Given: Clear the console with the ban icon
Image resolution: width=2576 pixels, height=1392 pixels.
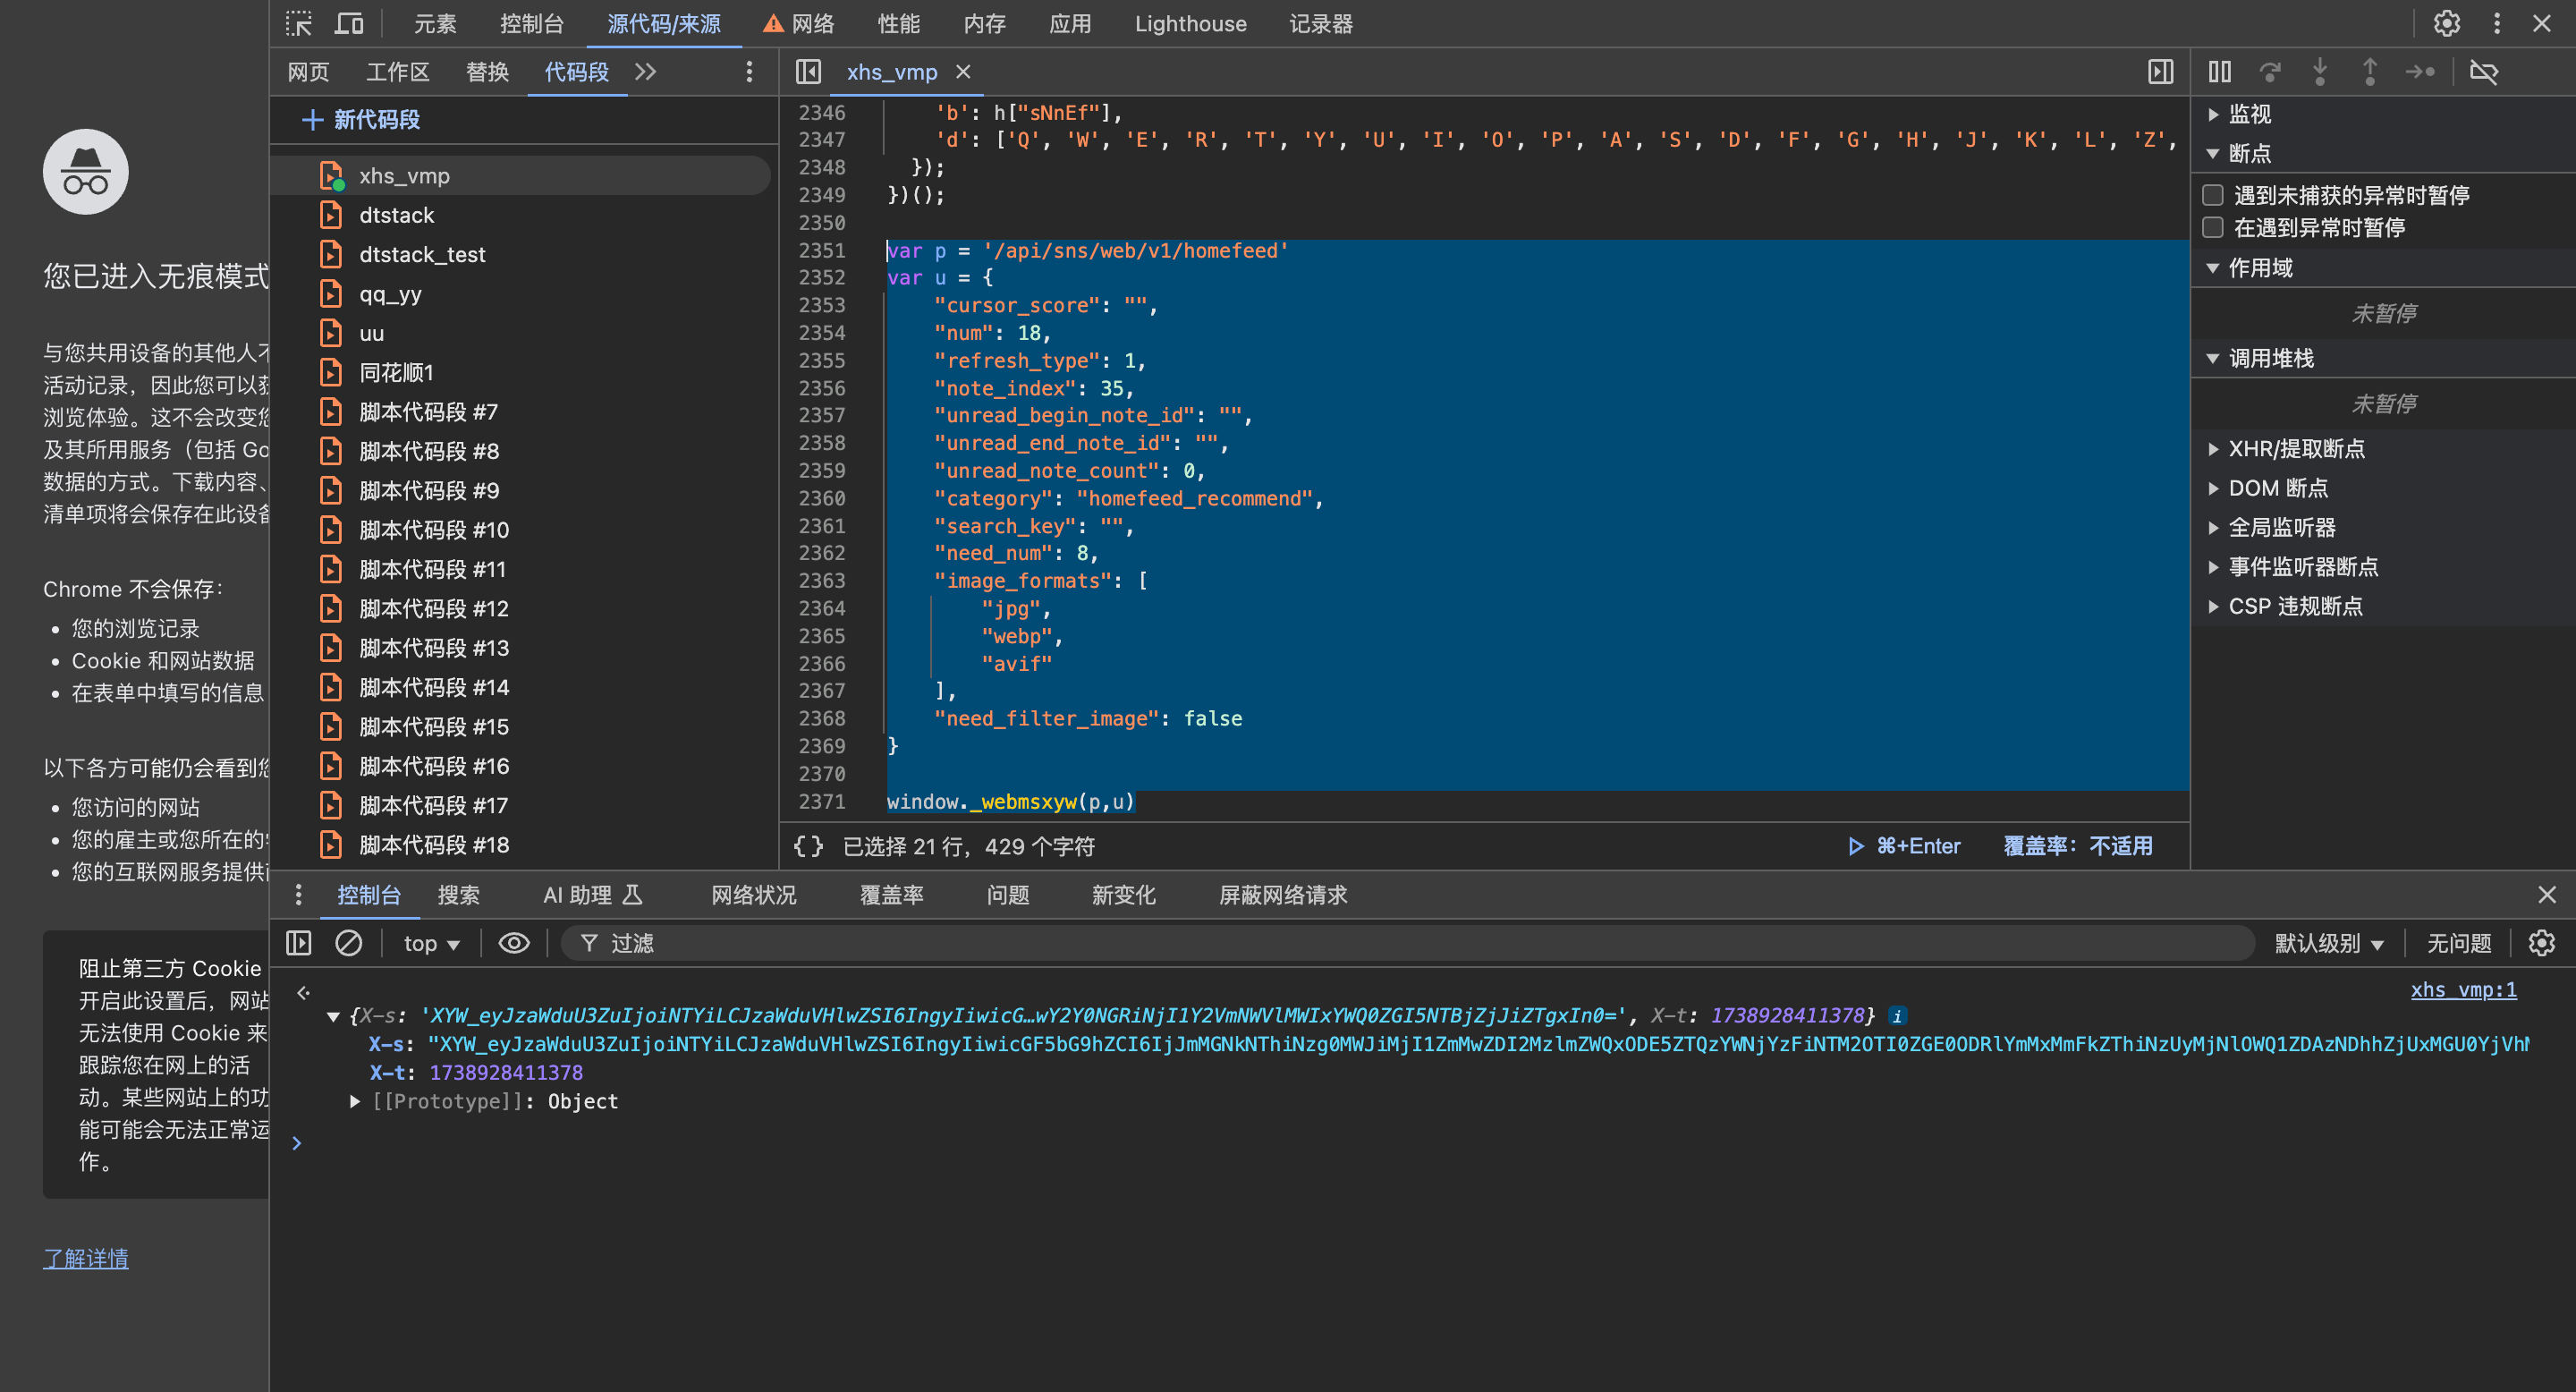Looking at the screenshot, I should pos(348,943).
